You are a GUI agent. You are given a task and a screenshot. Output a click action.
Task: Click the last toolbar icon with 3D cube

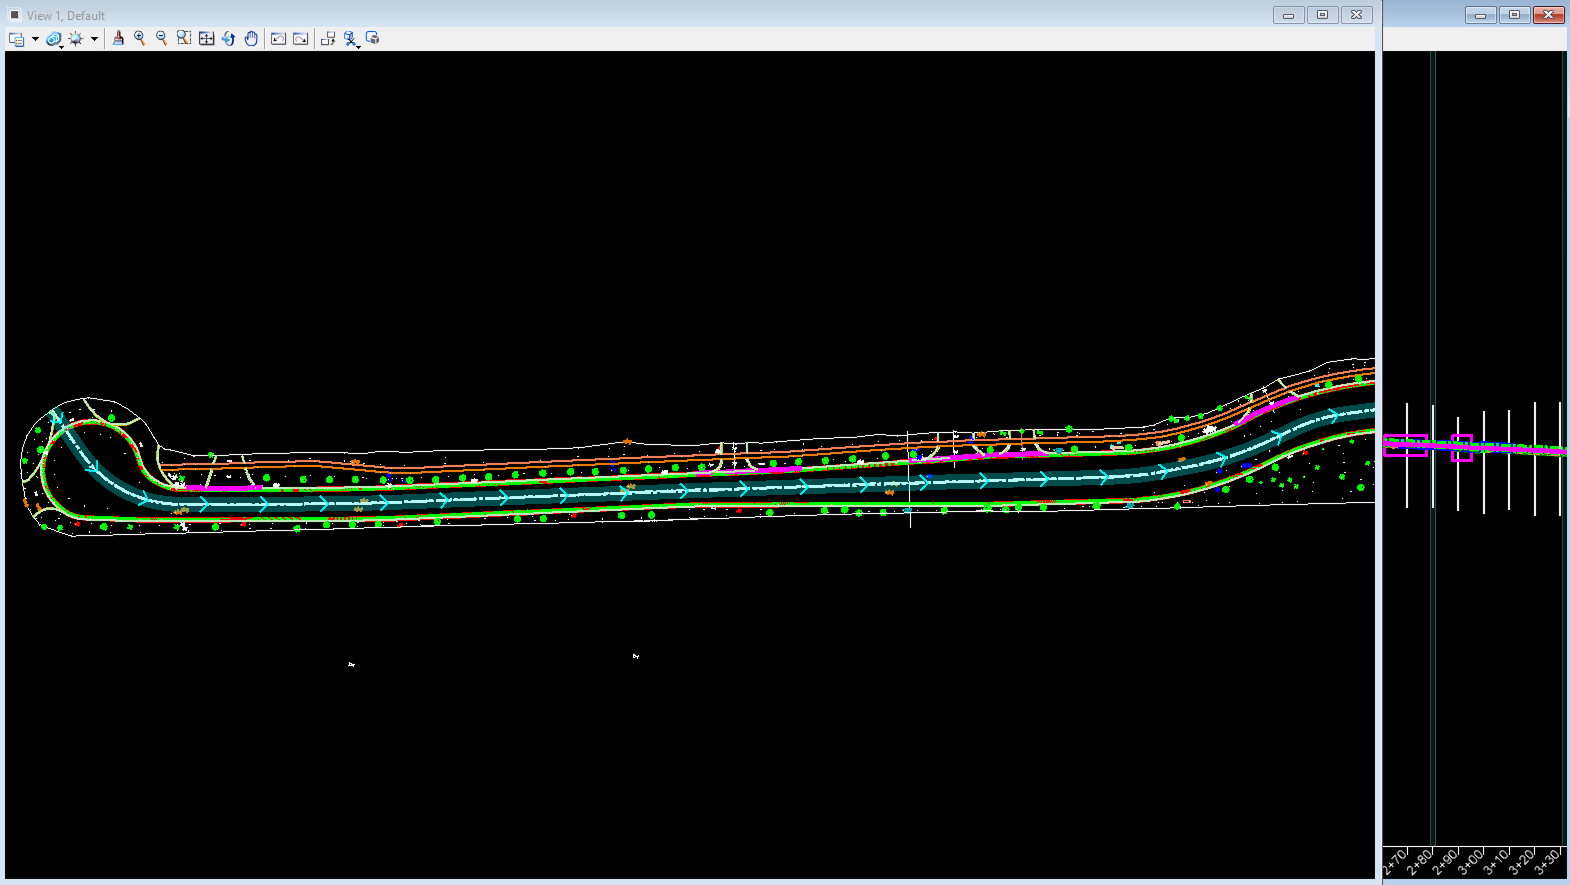pyautogui.click(x=373, y=38)
